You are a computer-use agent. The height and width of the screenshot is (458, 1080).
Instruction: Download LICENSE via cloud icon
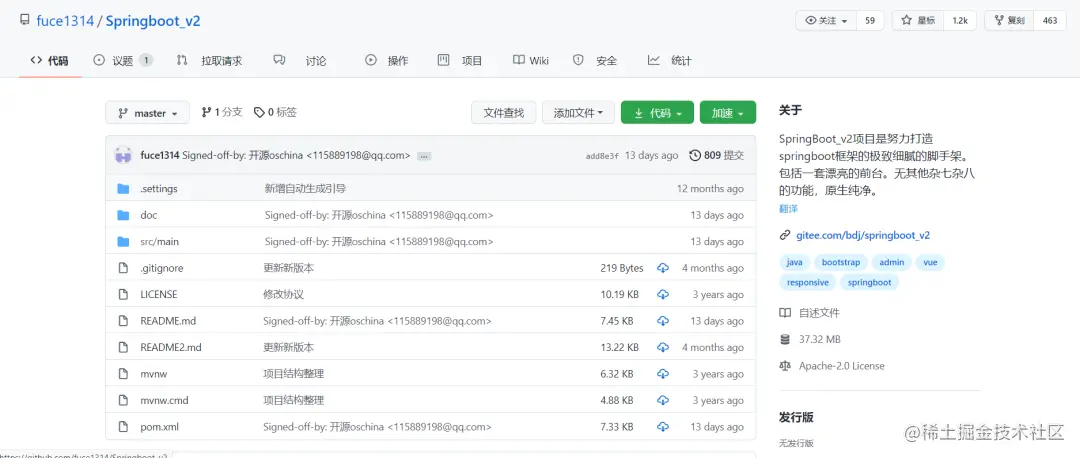tap(663, 294)
